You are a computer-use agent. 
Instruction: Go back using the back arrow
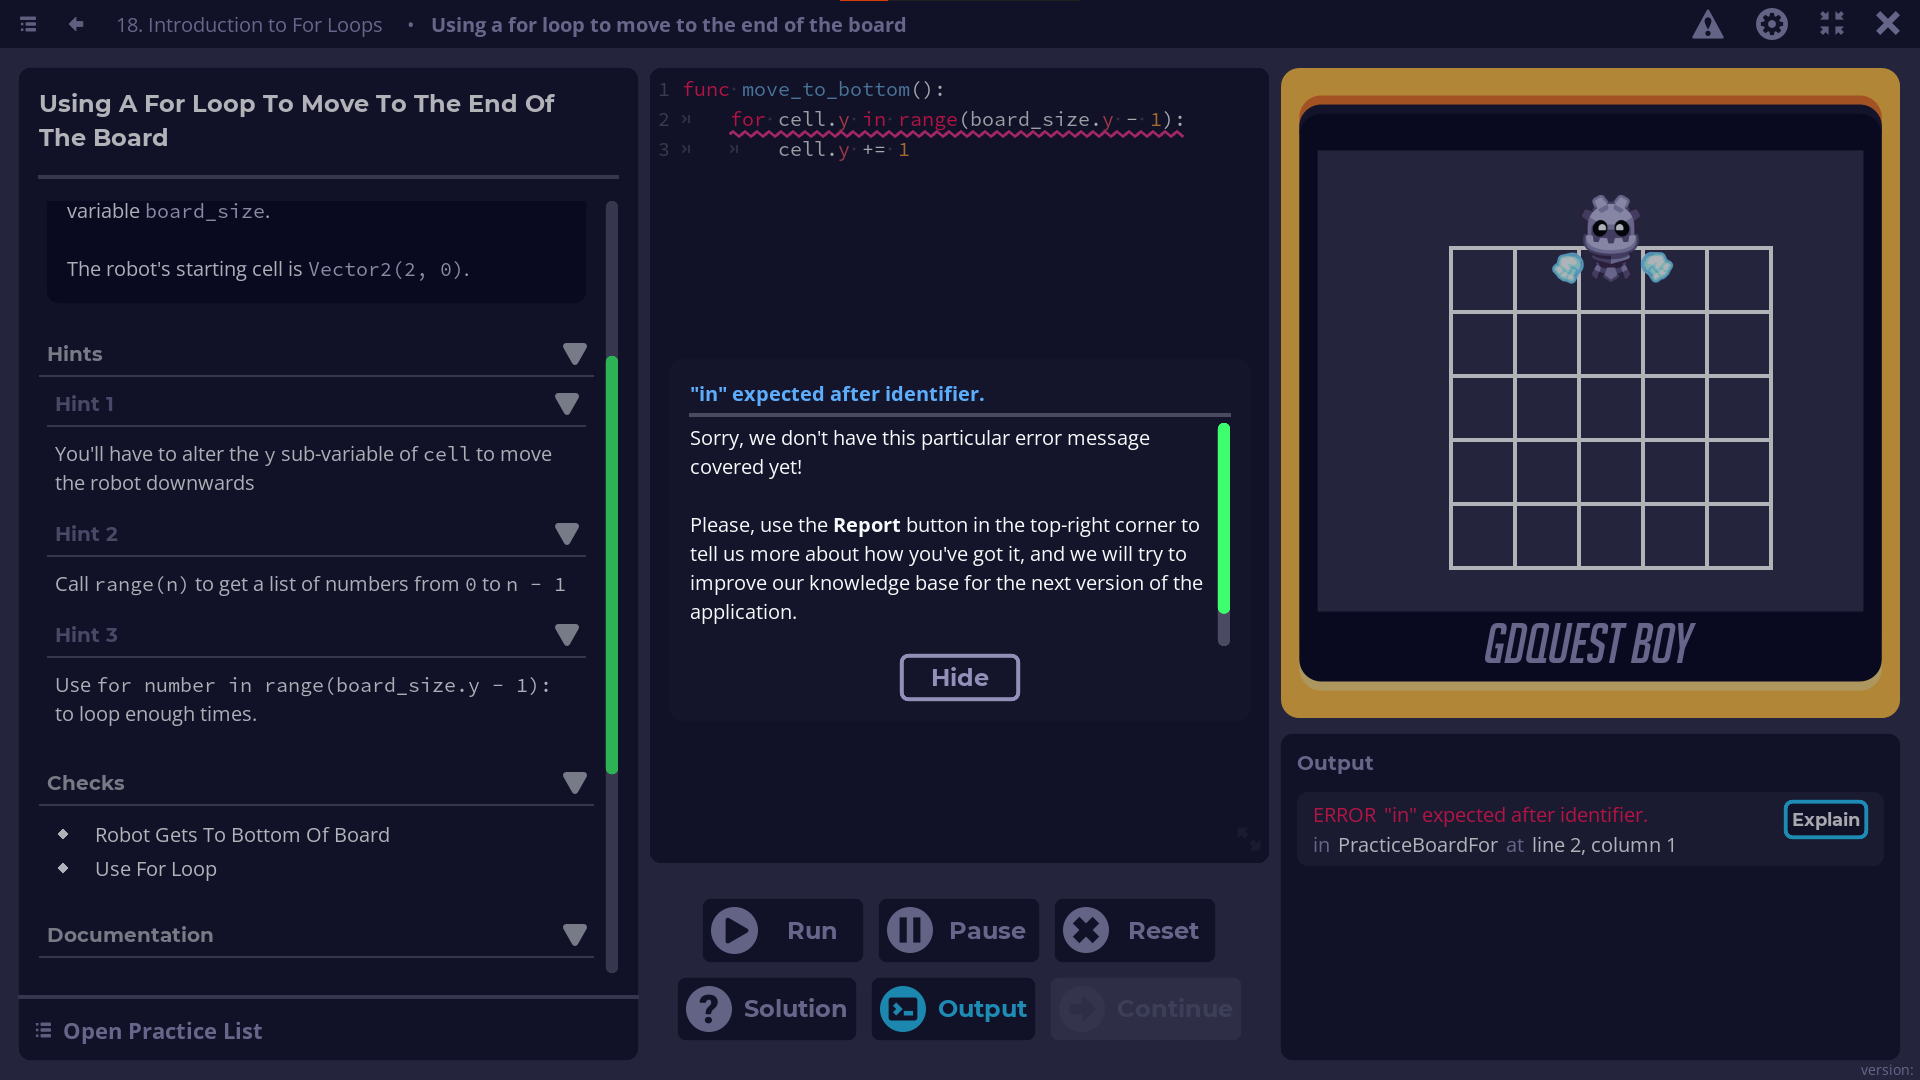76,24
